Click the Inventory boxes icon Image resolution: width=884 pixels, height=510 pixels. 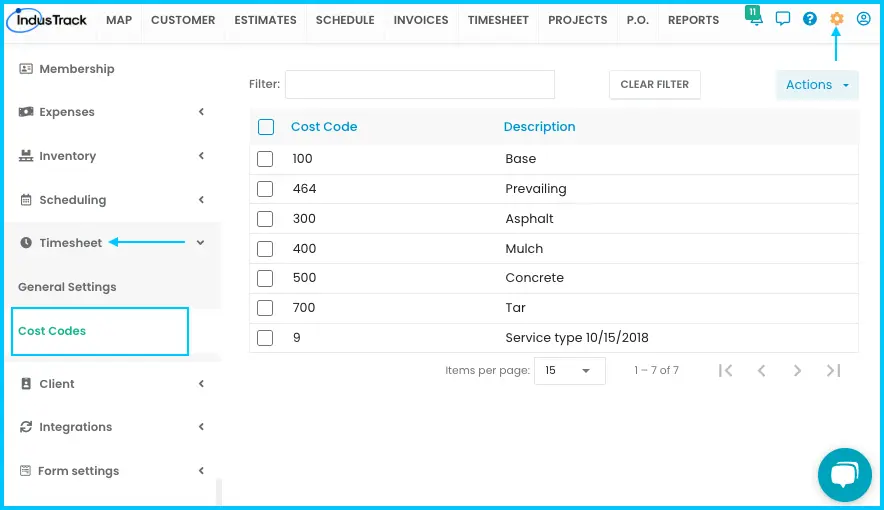pyautogui.click(x=26, y=156)
